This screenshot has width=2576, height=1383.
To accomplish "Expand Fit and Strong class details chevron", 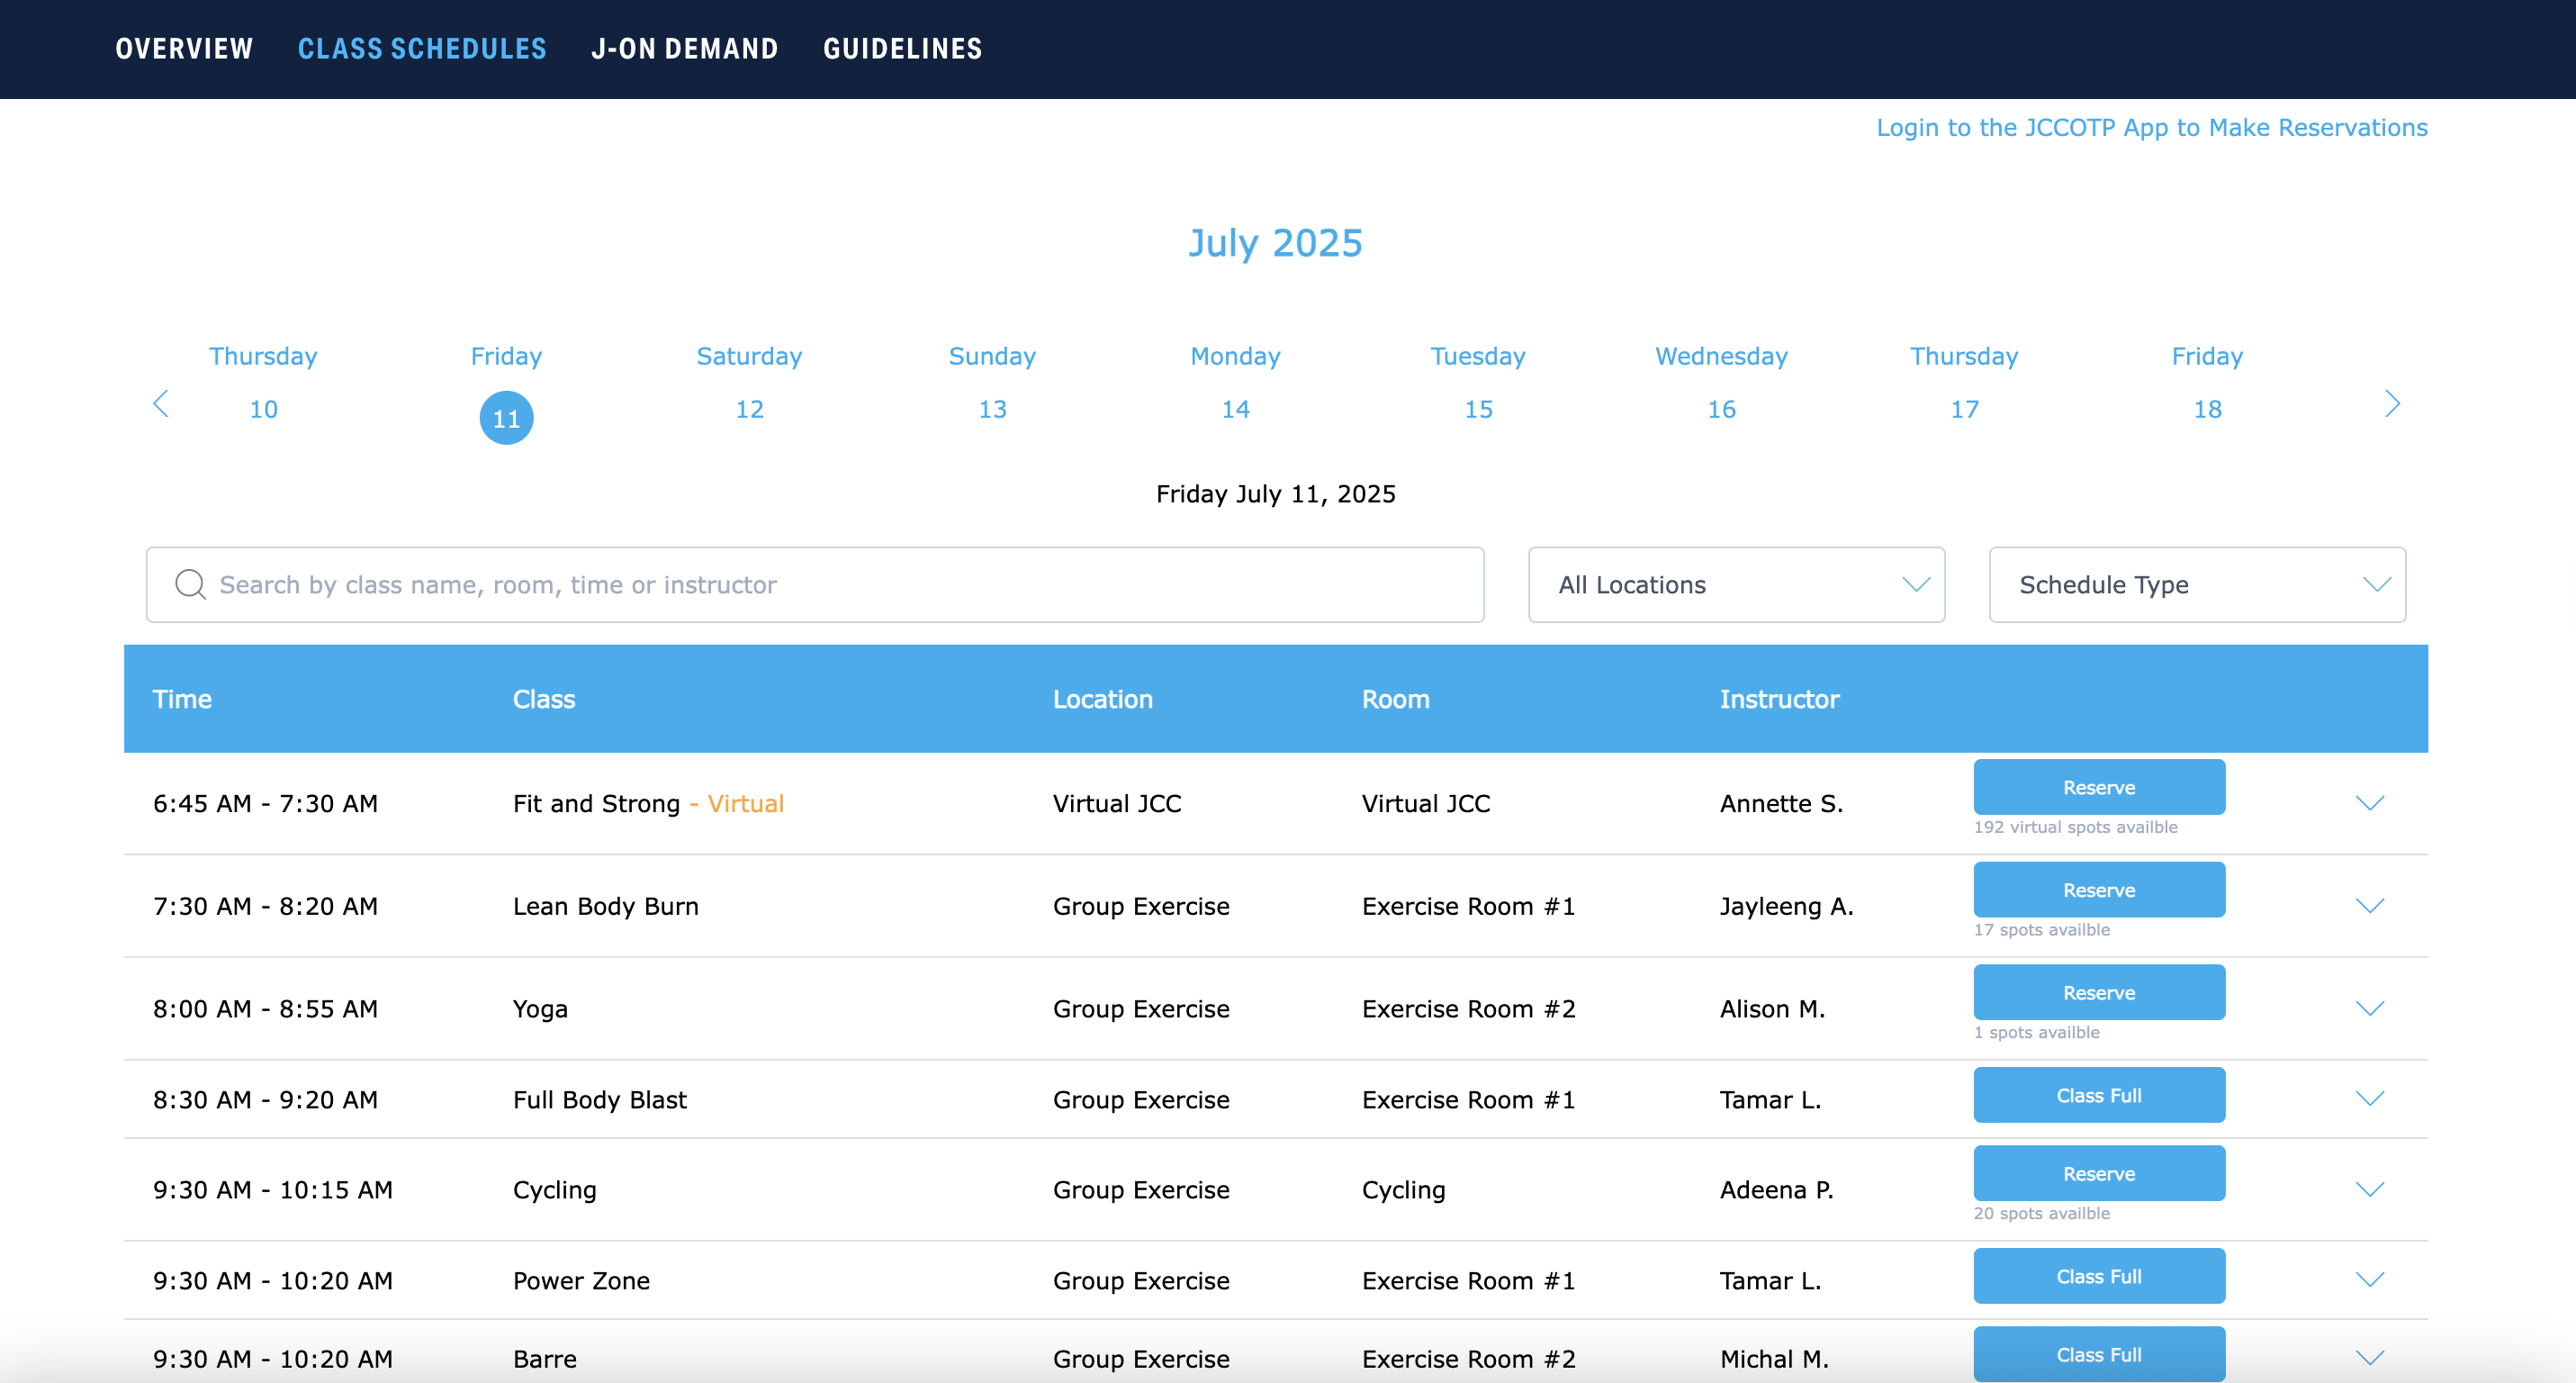I will (2369, 803).
